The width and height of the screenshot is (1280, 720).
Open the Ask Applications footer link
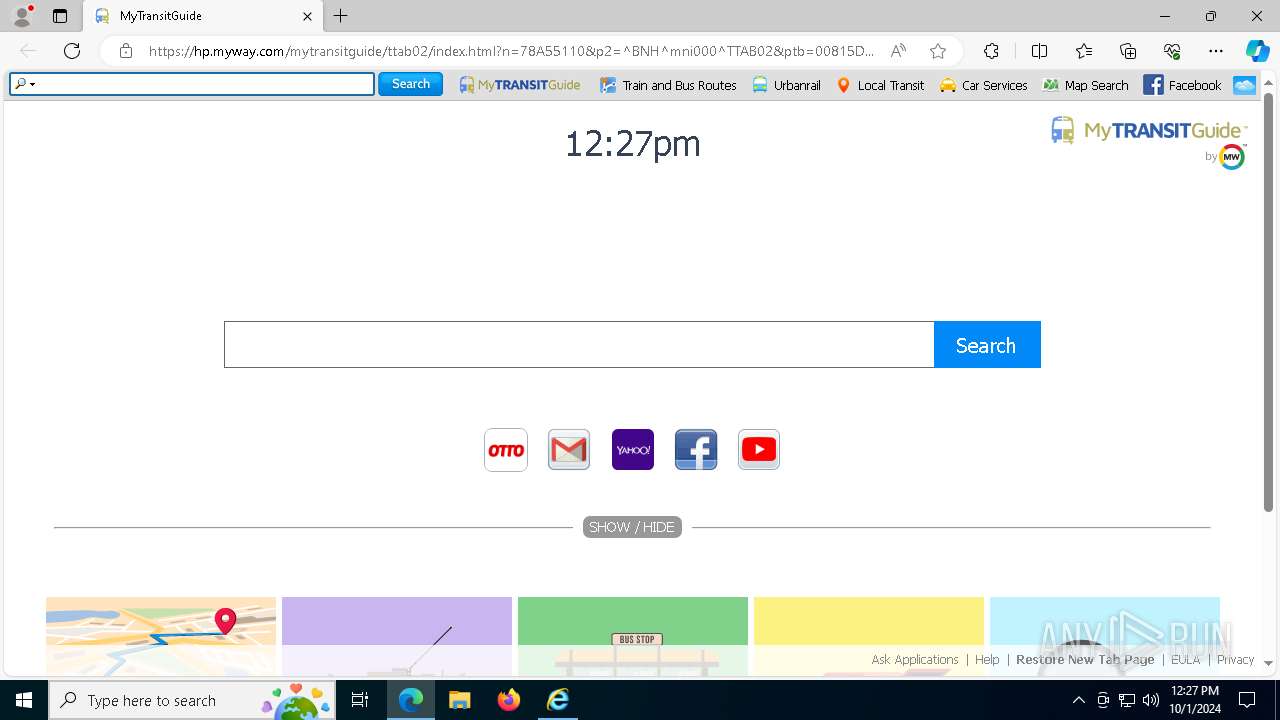click(915, 659)
